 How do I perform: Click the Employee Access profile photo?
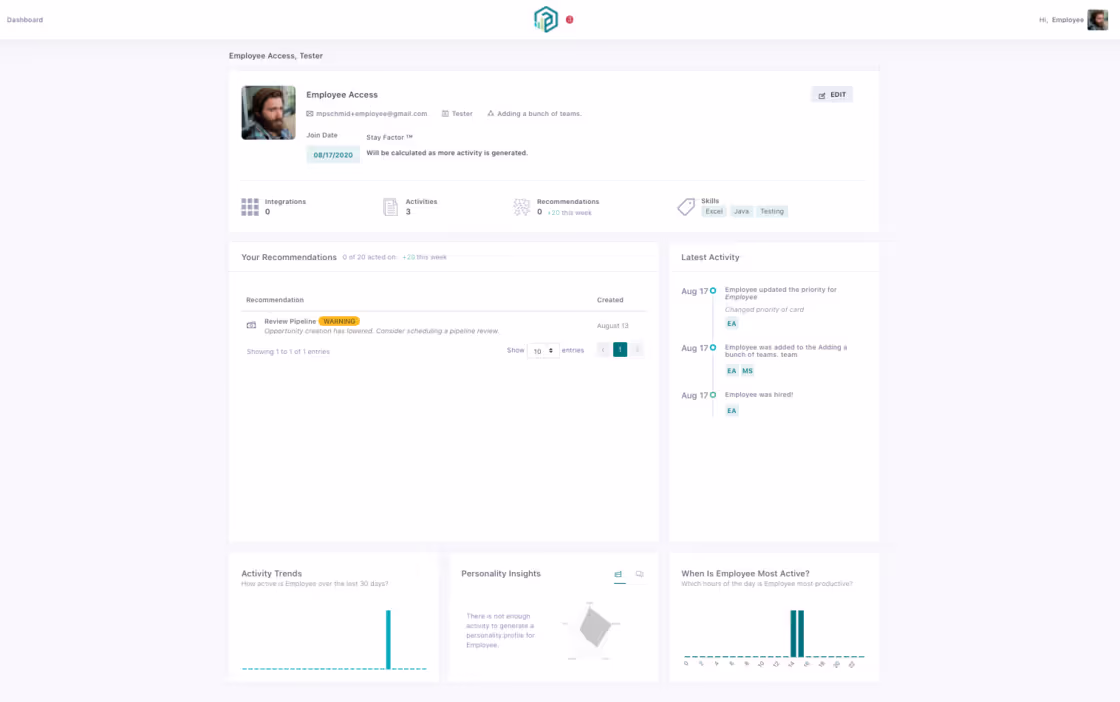[x=269, y=113]
